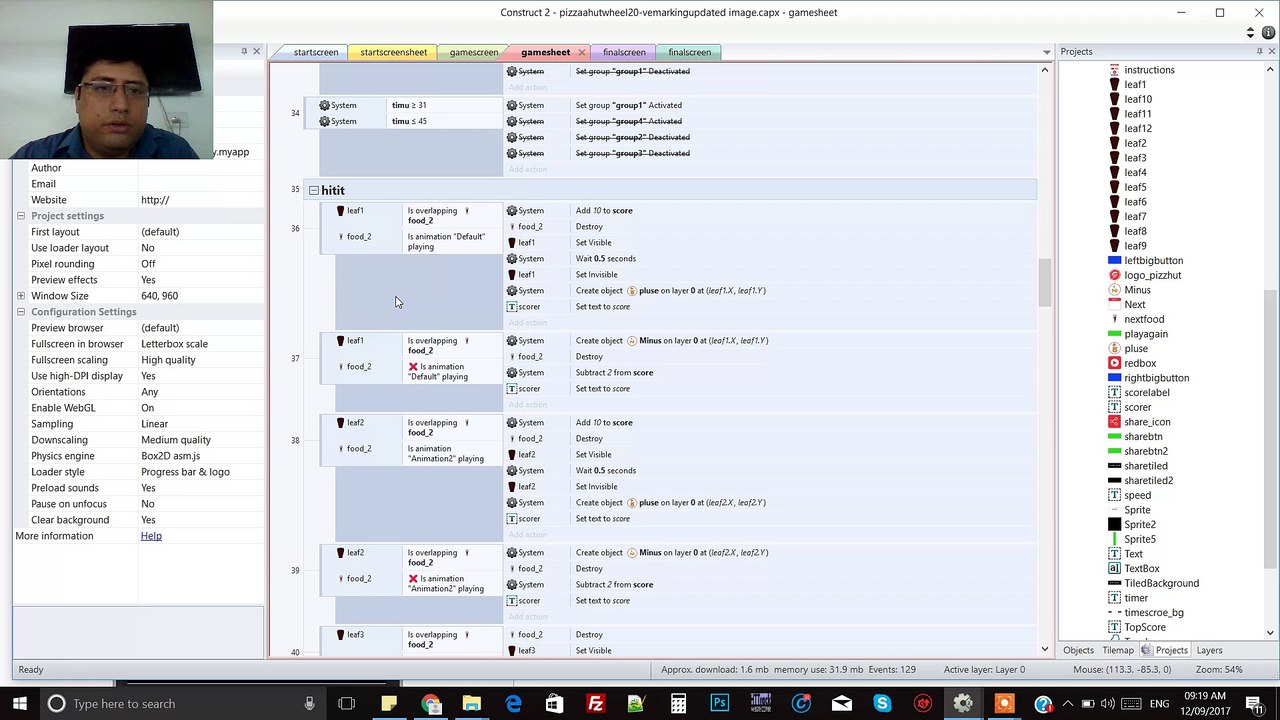Close the Projects panel

pos(1271,51)
